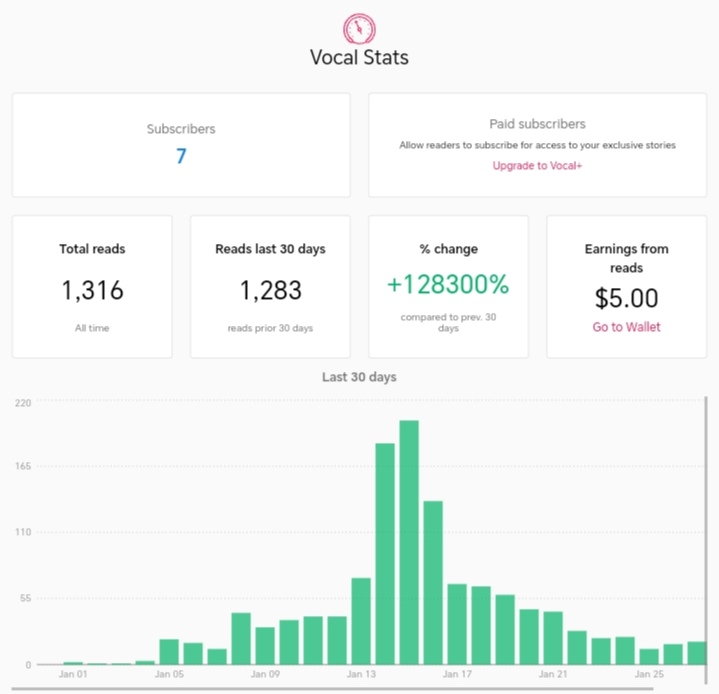Click the tallest bar in the reads chart
The height and width of the screenshot is (694, 719).
point(409,542)
